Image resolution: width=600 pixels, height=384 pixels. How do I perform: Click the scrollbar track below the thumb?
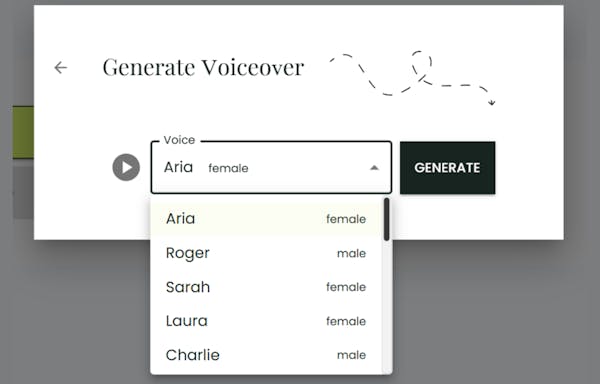tap(387, 306)
